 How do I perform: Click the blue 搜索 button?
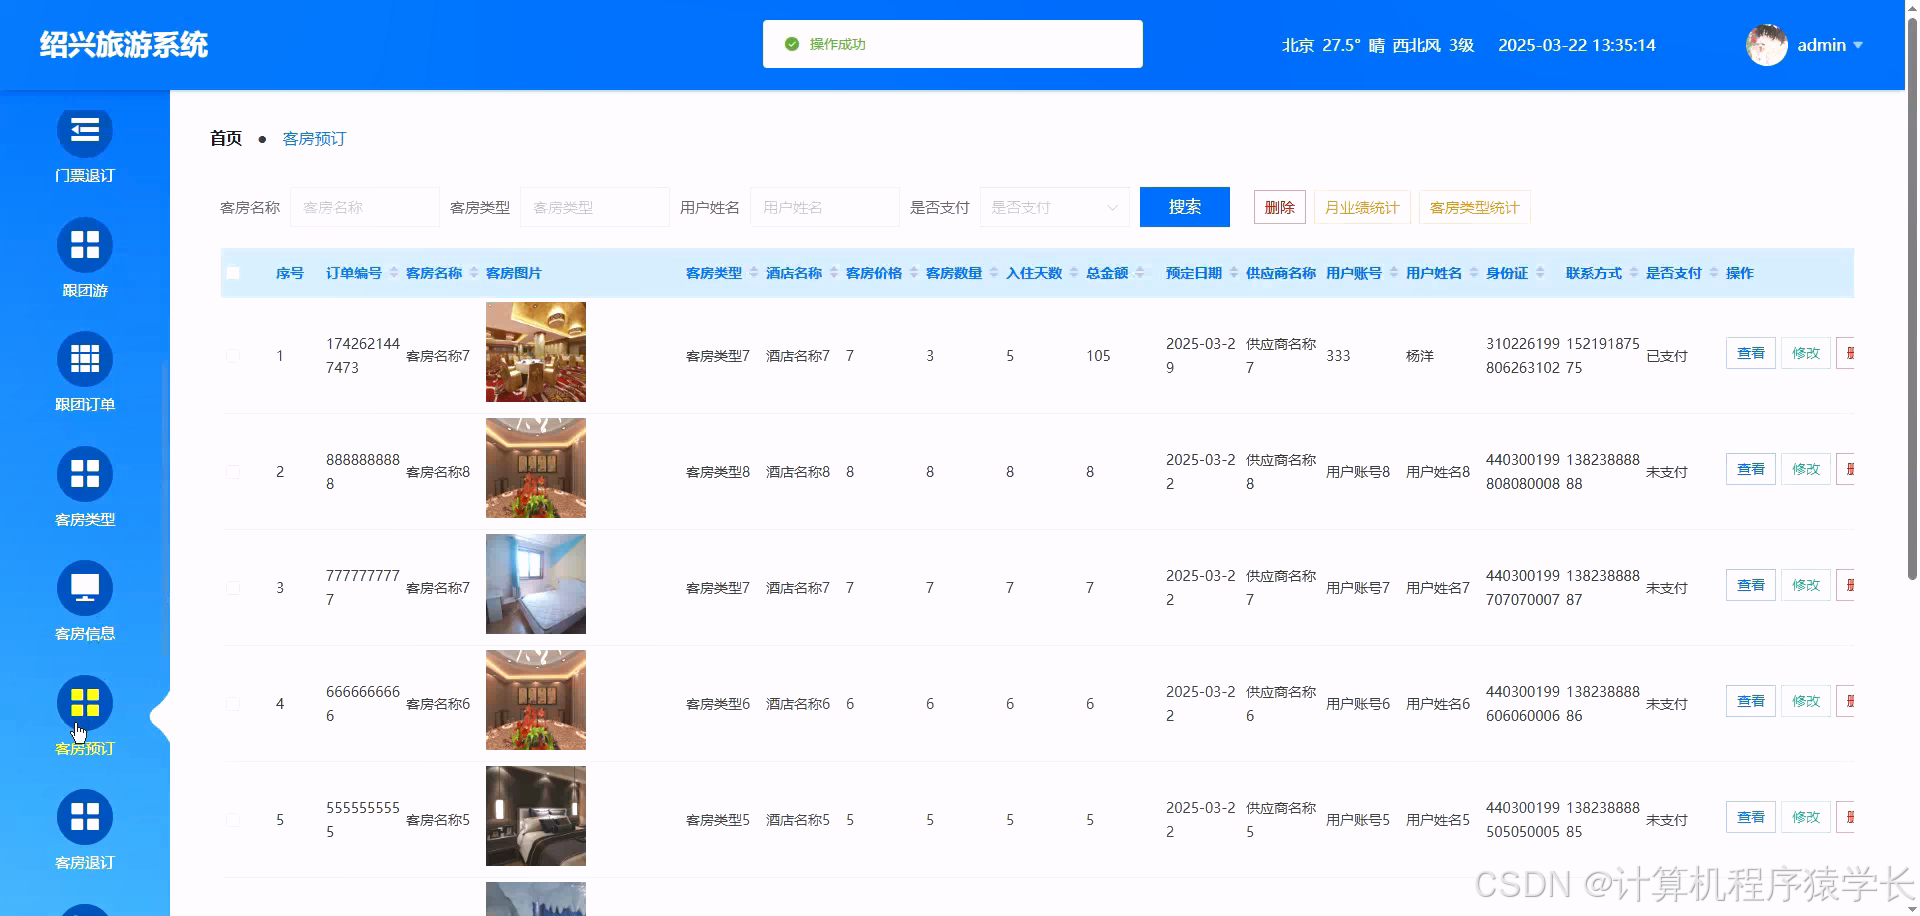click(1185, 207)
